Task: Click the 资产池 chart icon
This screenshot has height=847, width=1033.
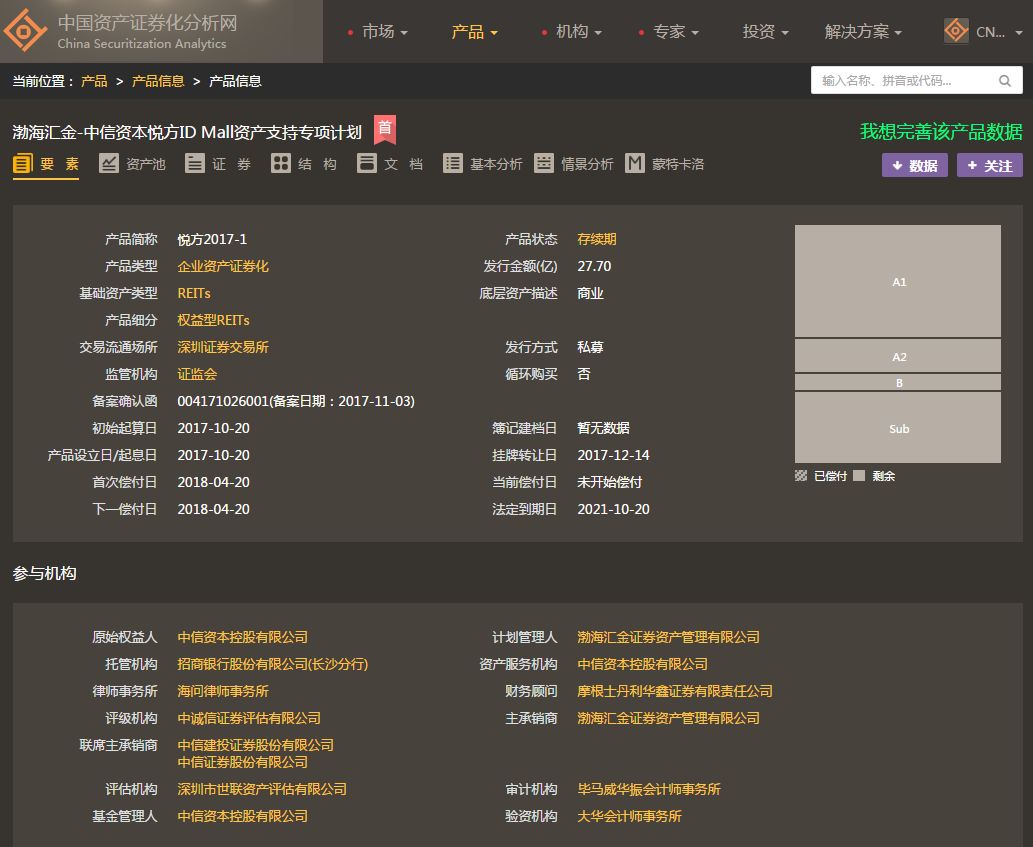Action: [x=108, y=163]
